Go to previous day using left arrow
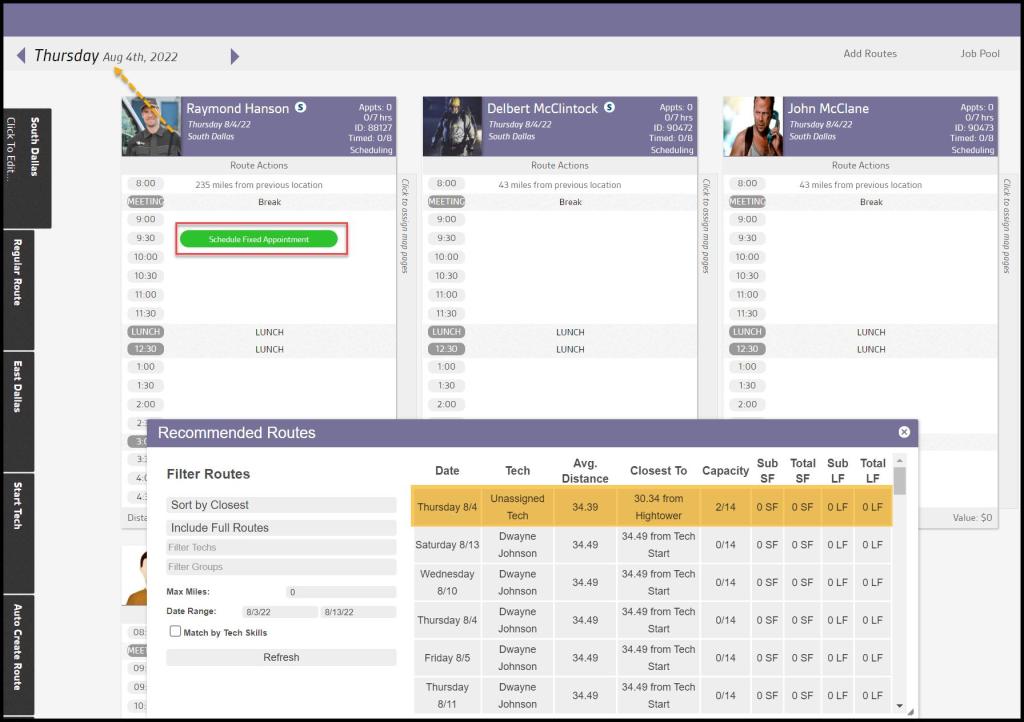The width and height of the screenshot is (1024, 722). click(21, 56)
